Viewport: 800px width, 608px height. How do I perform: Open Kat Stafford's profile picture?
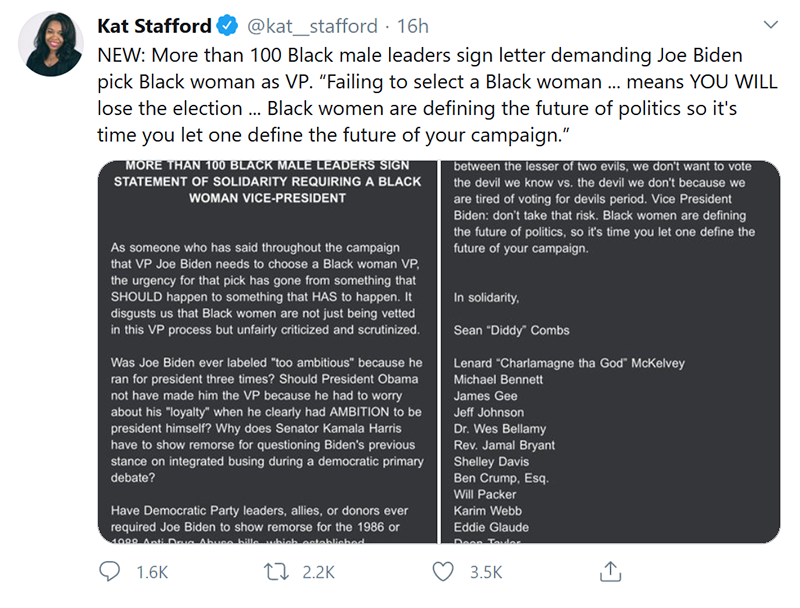[x=51, y=44]
